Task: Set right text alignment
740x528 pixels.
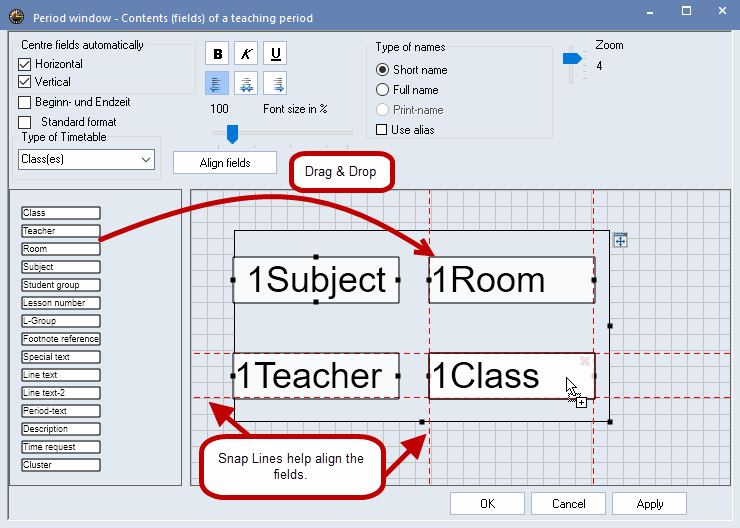Action: pos(275,83)
